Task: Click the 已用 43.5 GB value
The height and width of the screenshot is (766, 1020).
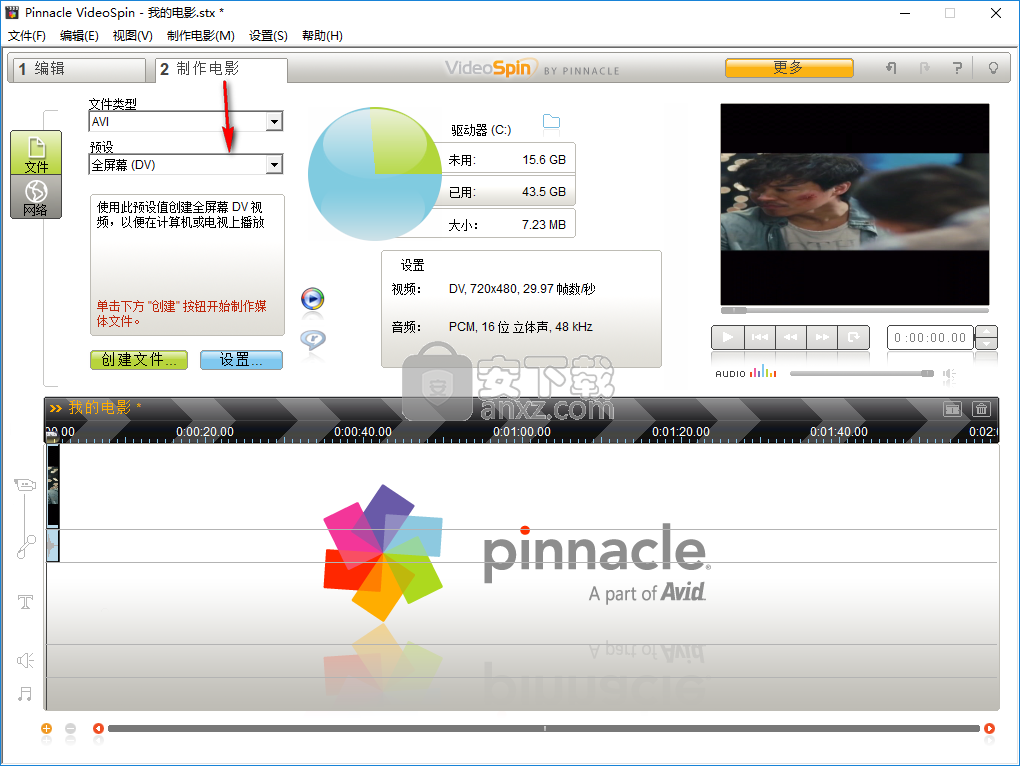Action: [544, 192]
